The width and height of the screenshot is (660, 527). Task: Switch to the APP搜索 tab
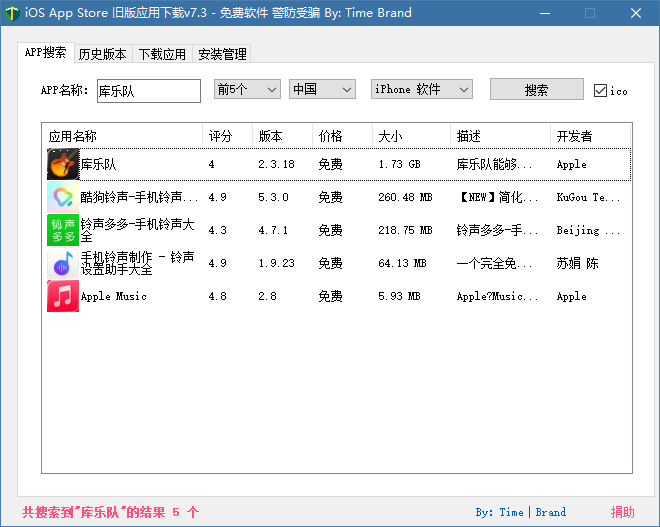45,53
